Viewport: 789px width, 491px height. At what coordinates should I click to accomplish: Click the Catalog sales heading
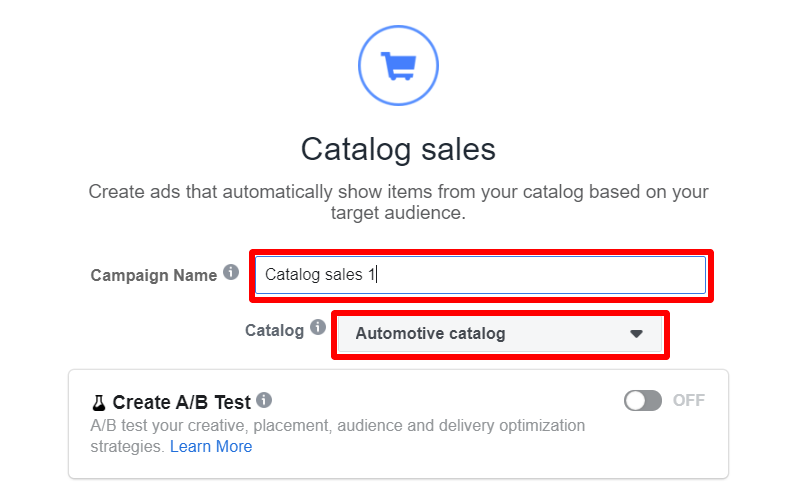coord(398,149)
